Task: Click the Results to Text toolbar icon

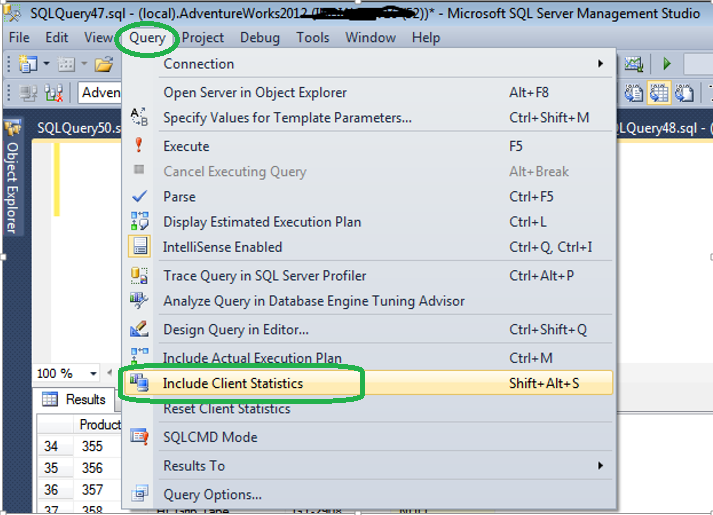Action: pyautogui.click(x=633, y=93)
